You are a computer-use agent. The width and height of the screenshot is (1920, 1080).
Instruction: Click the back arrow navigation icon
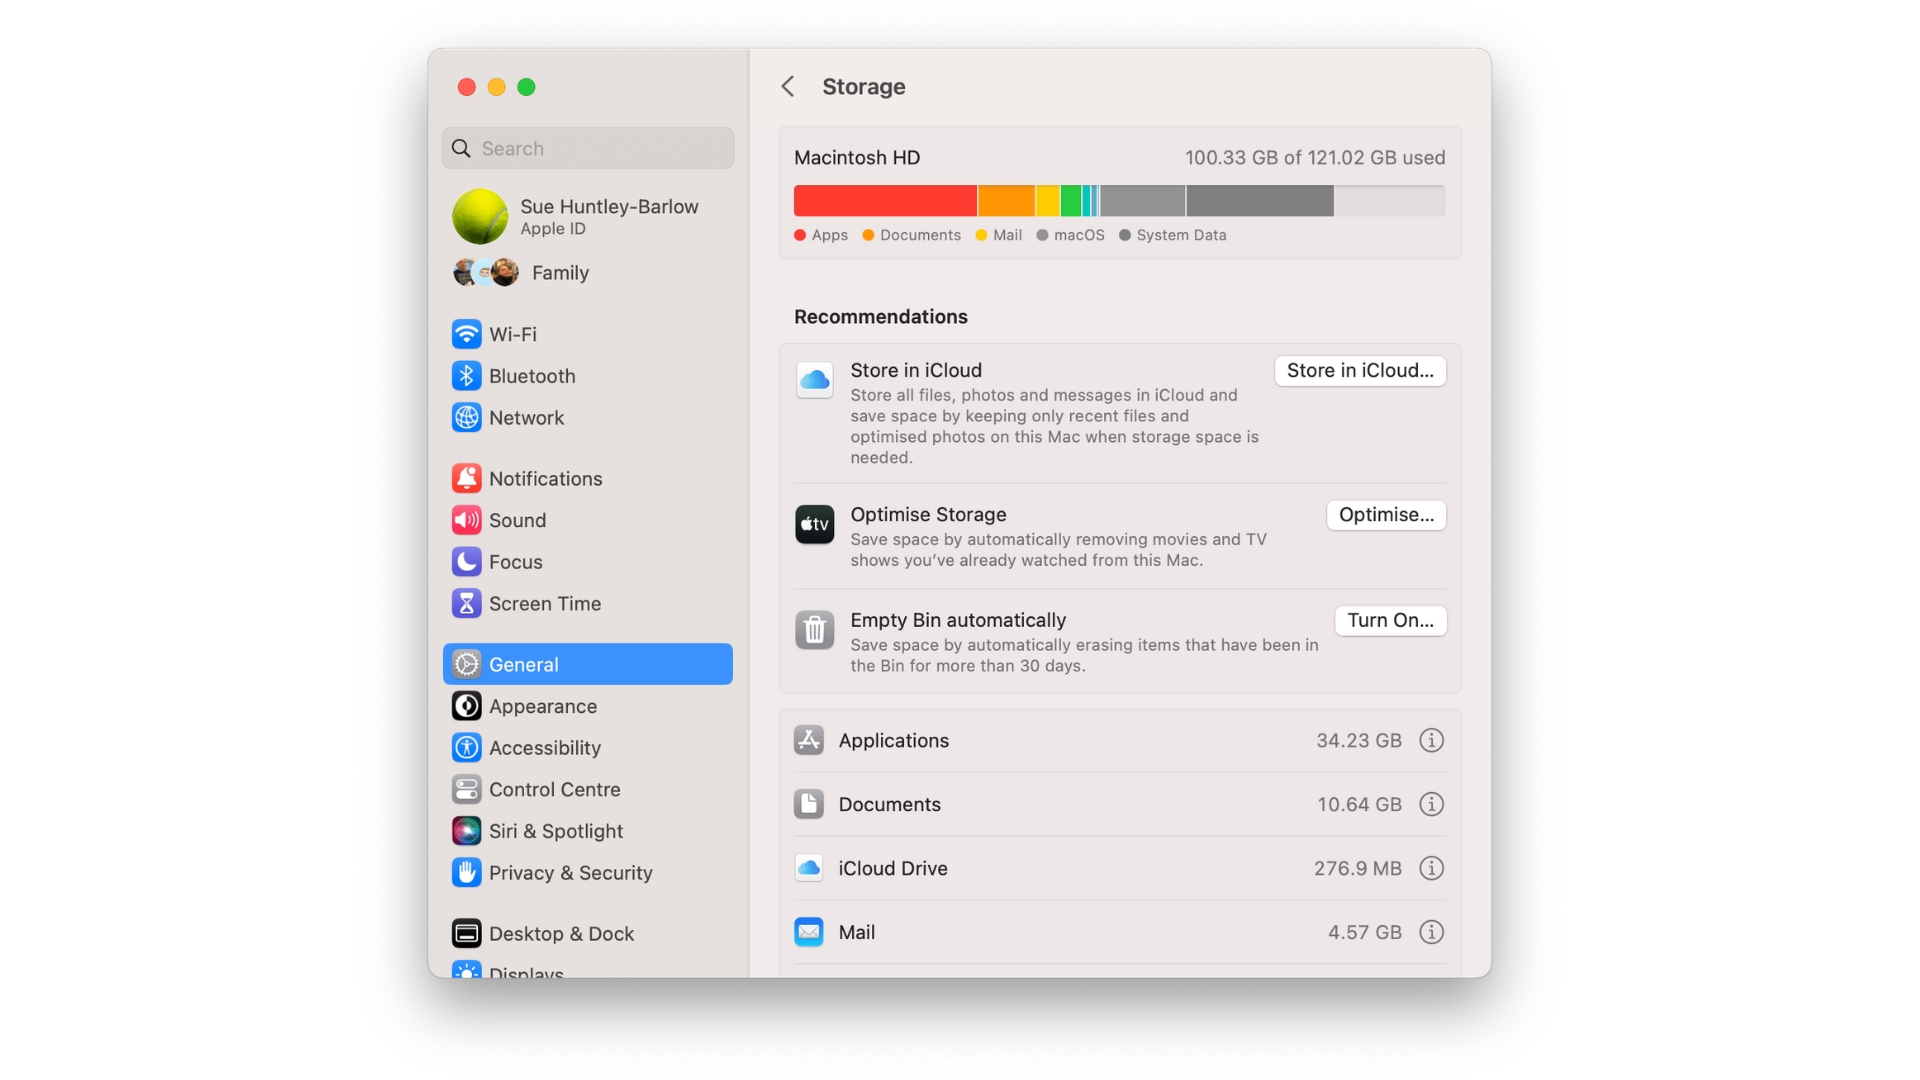786,86
